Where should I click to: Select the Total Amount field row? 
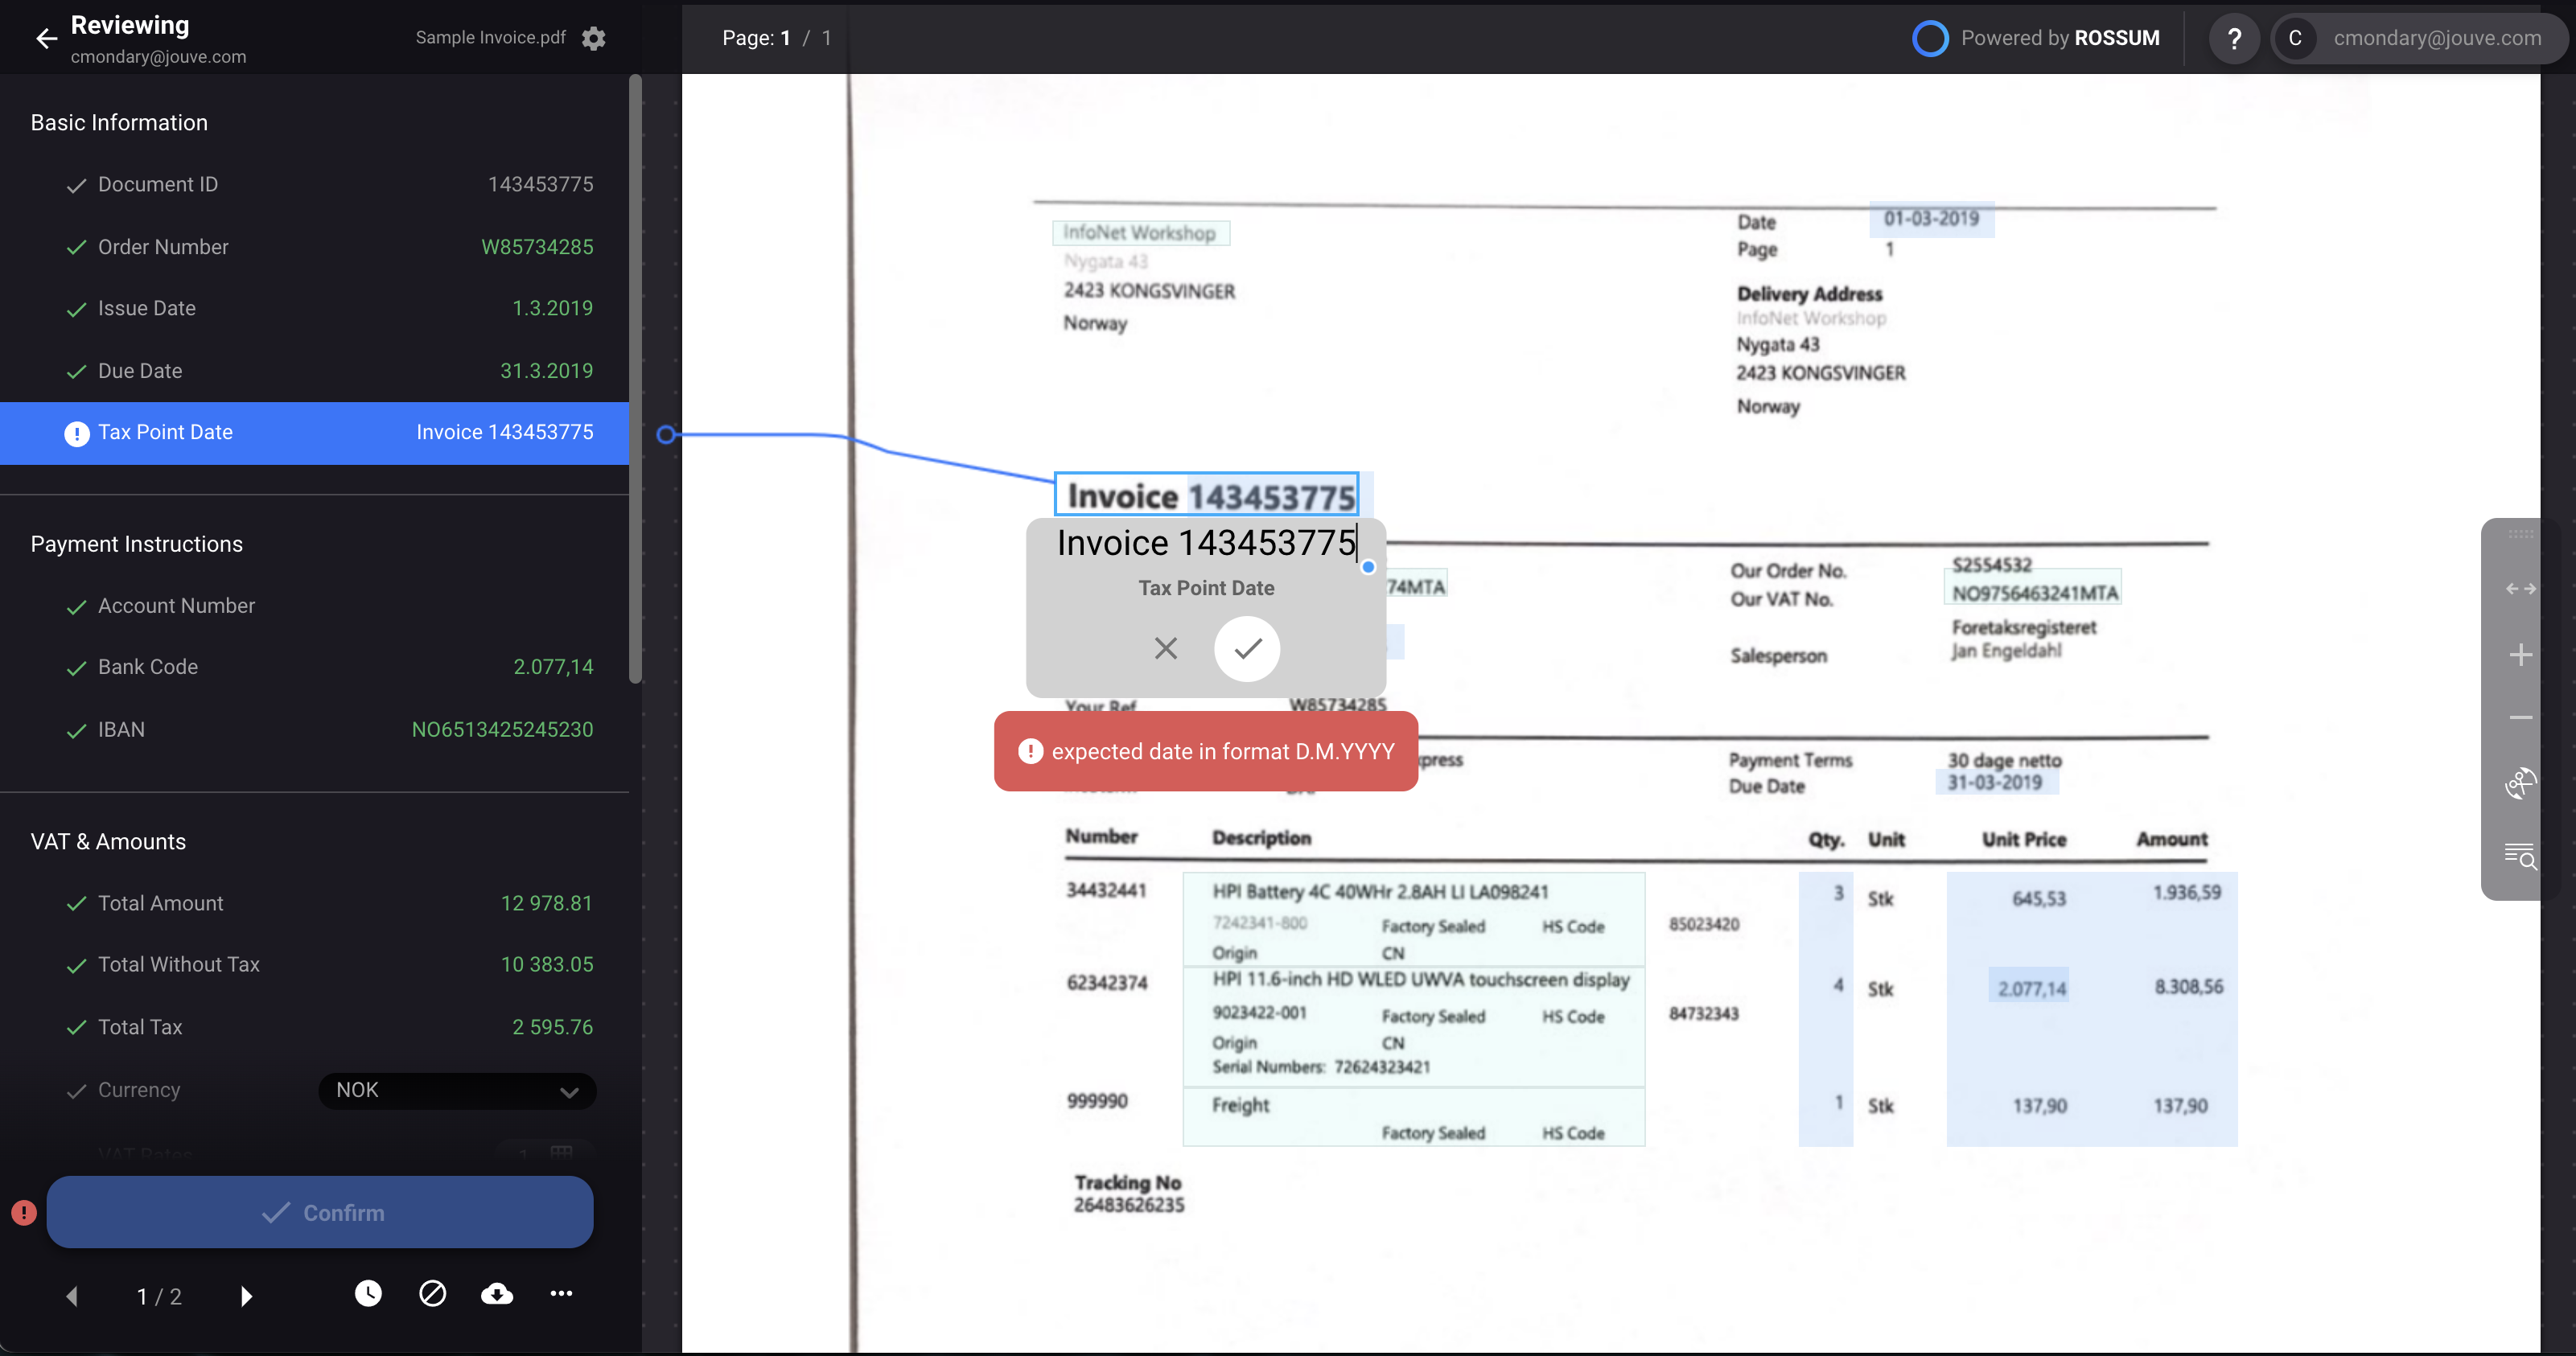(x=314, y=903)
